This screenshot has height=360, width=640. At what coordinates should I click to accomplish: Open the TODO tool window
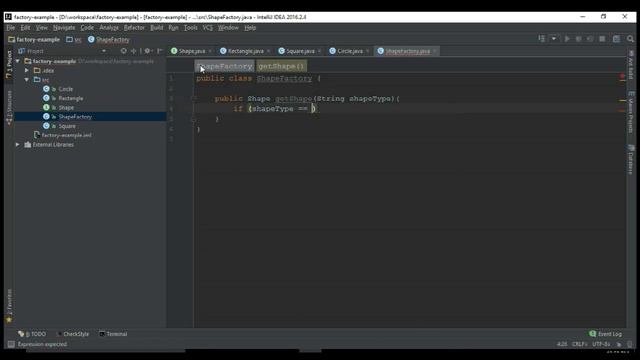[32, 334]
